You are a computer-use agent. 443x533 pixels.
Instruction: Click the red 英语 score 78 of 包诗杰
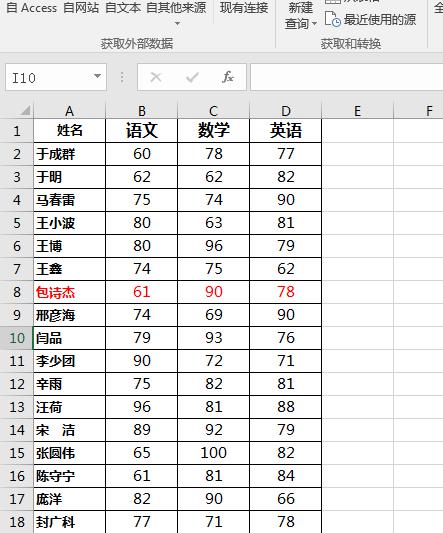pyautogui.click(x=286, y=292)
